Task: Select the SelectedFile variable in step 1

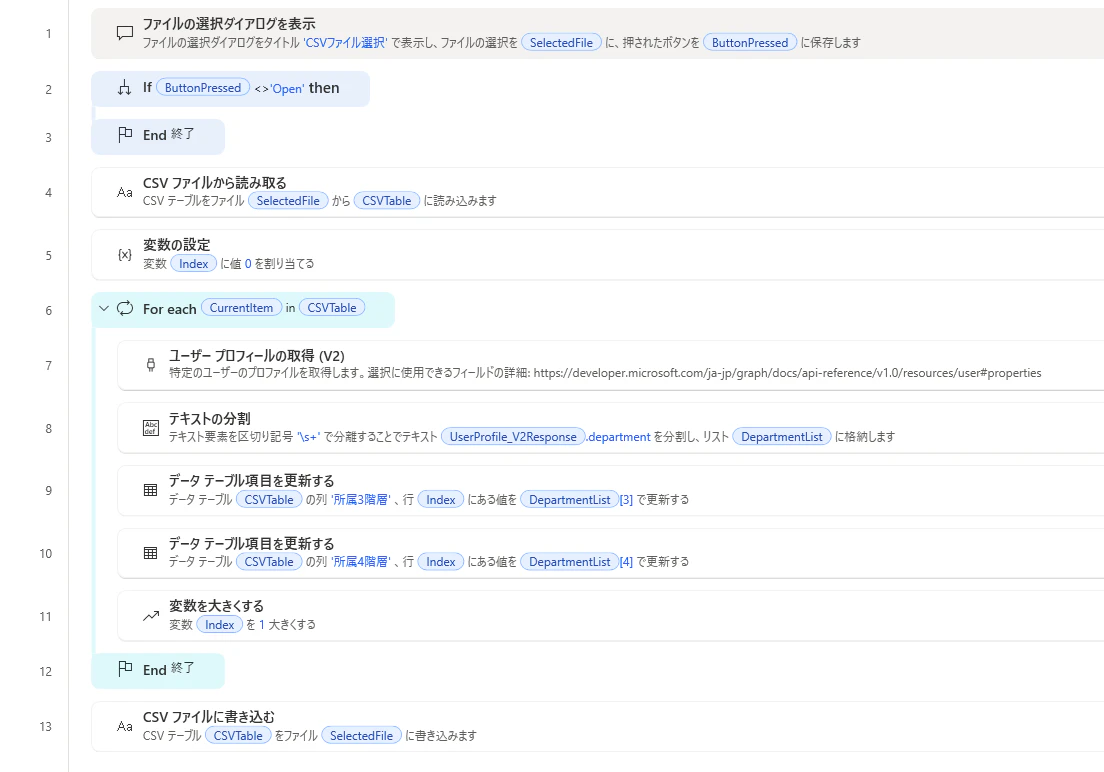Action: tap(561, 42)
